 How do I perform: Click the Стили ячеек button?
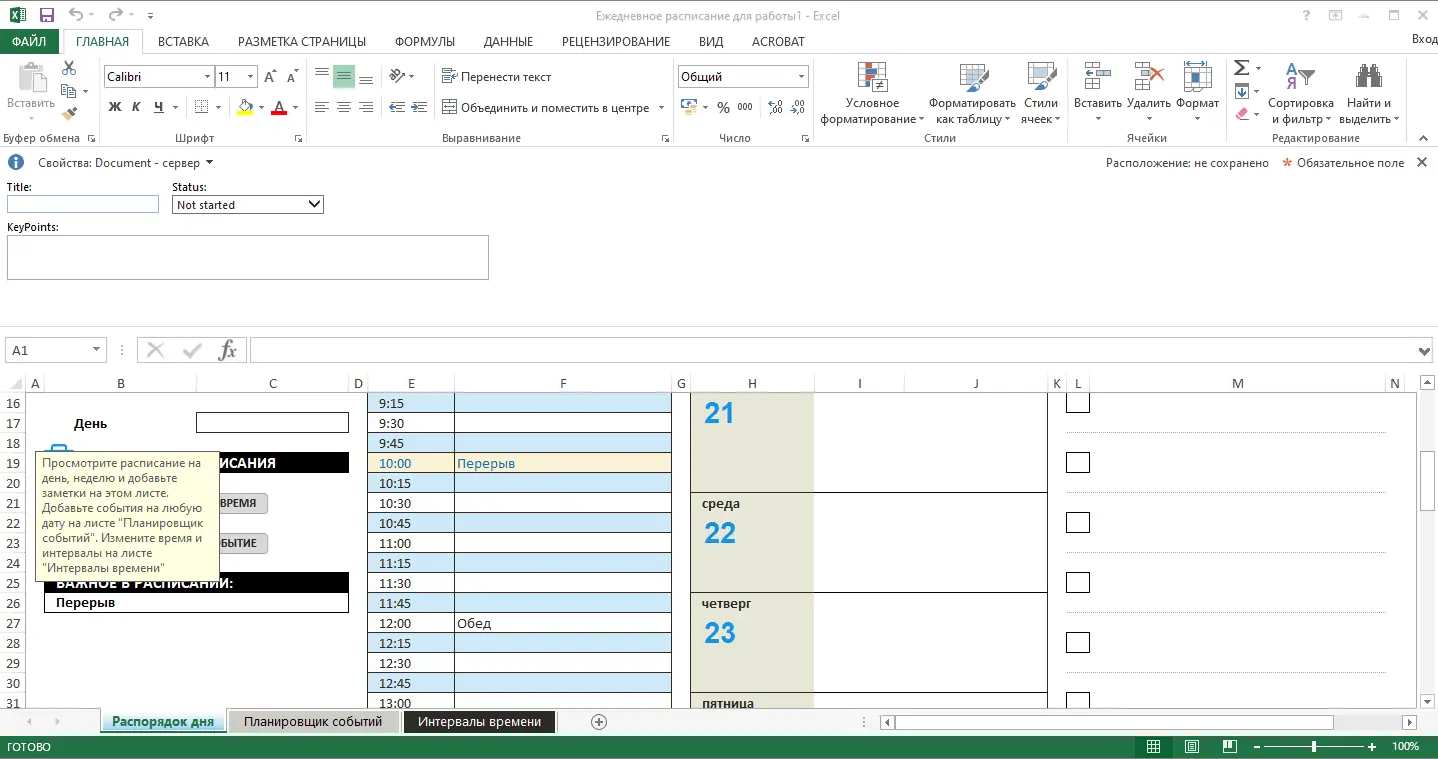pos(1040,94)
